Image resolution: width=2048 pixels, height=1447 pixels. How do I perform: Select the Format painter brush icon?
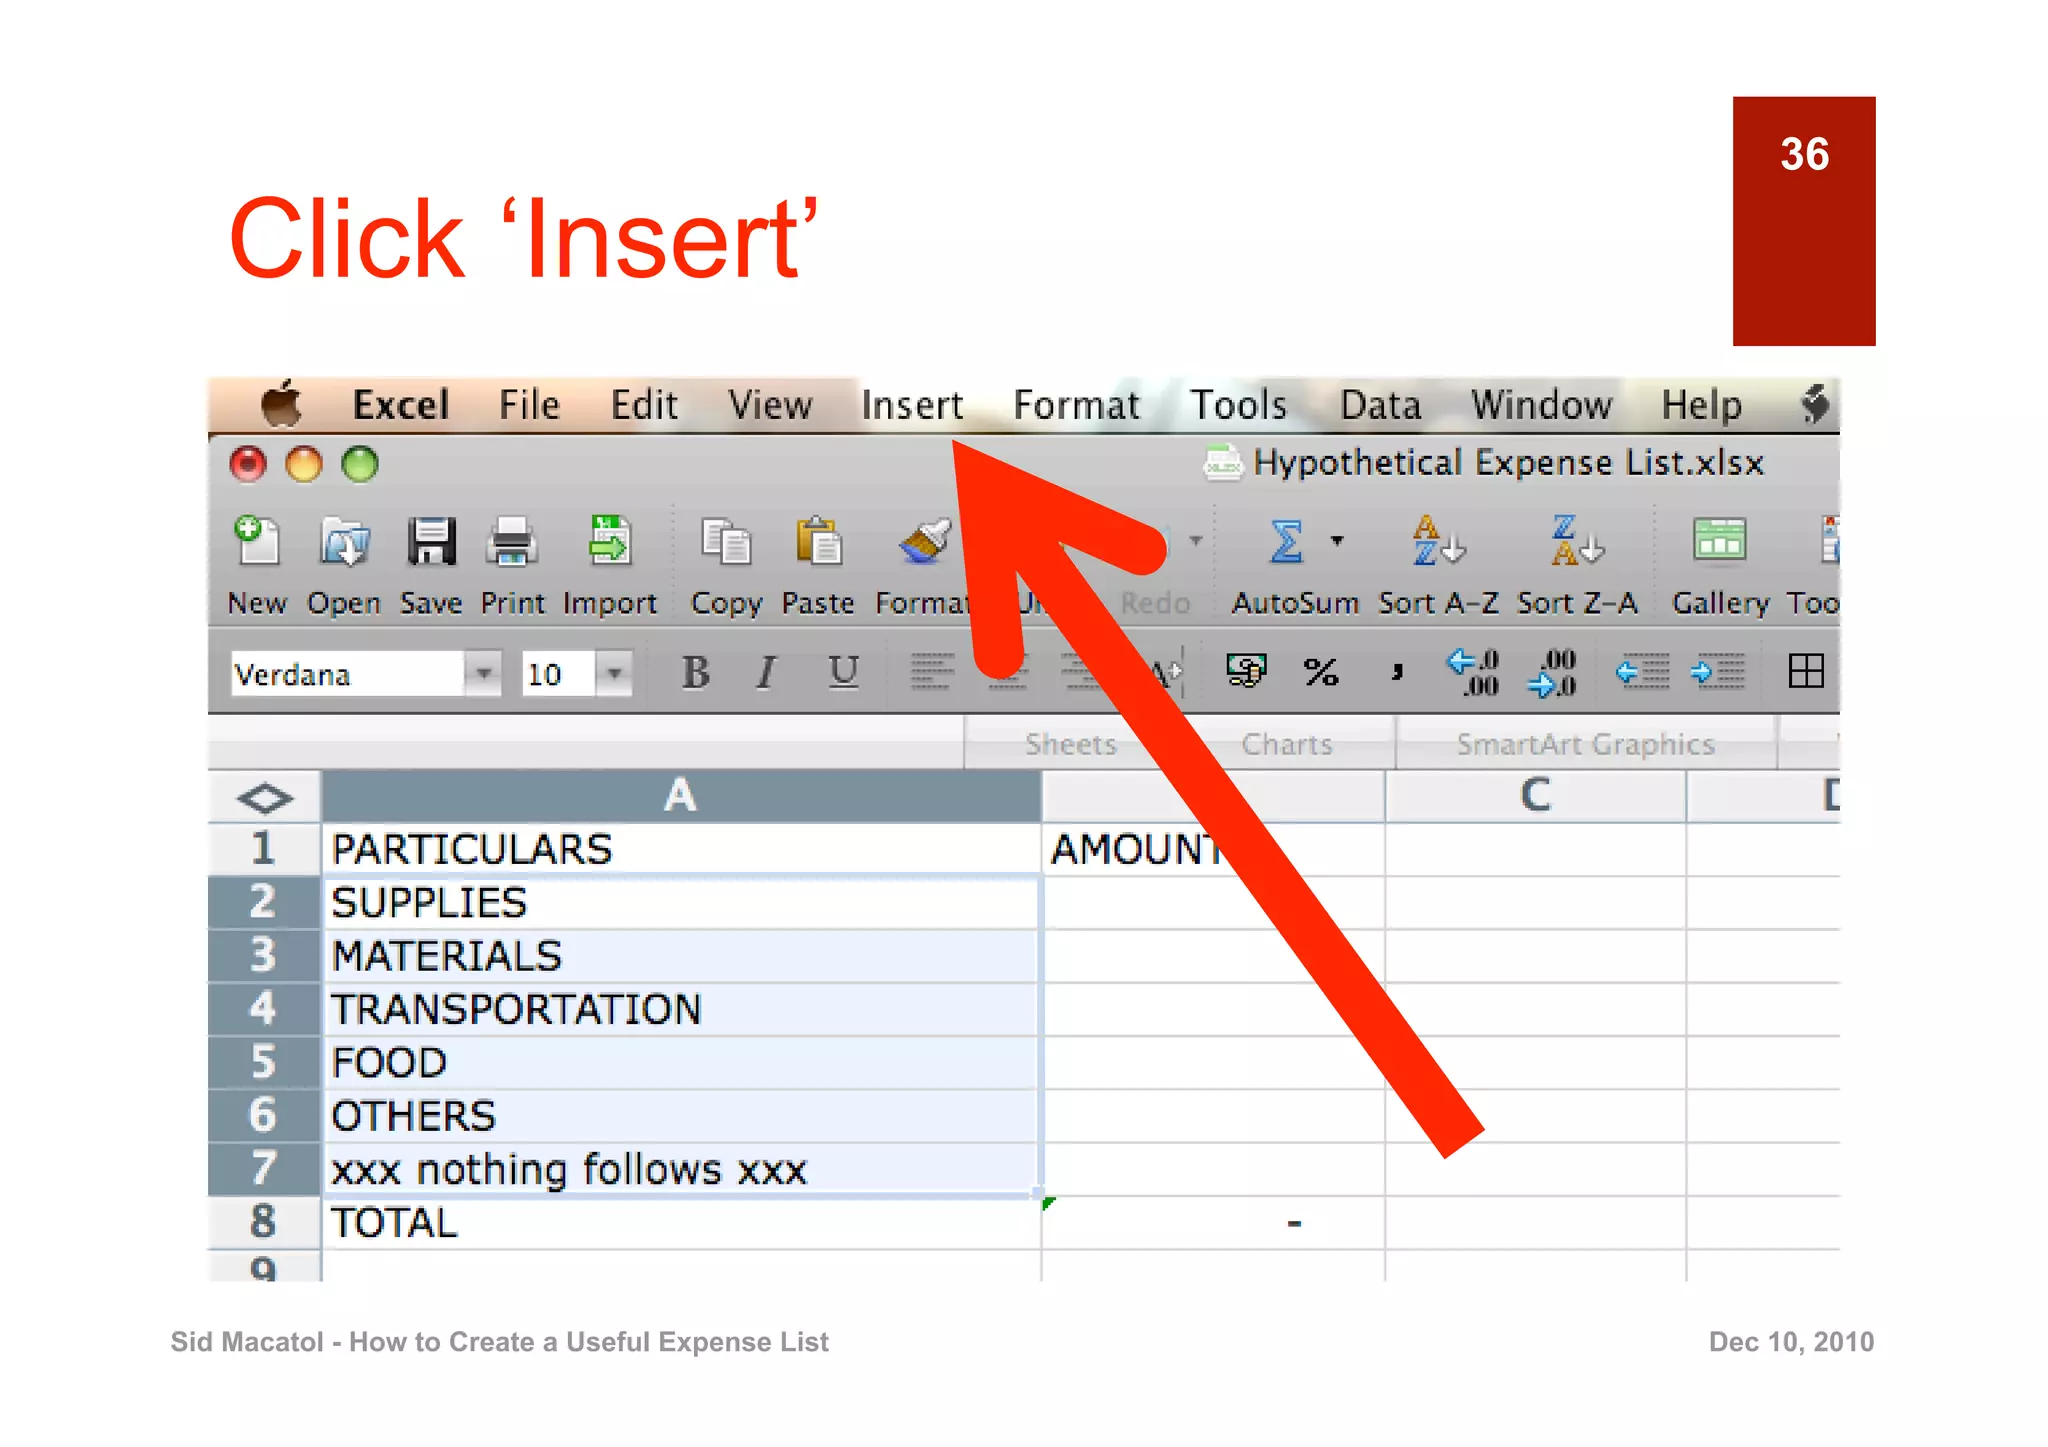click(x=925, y=542)
